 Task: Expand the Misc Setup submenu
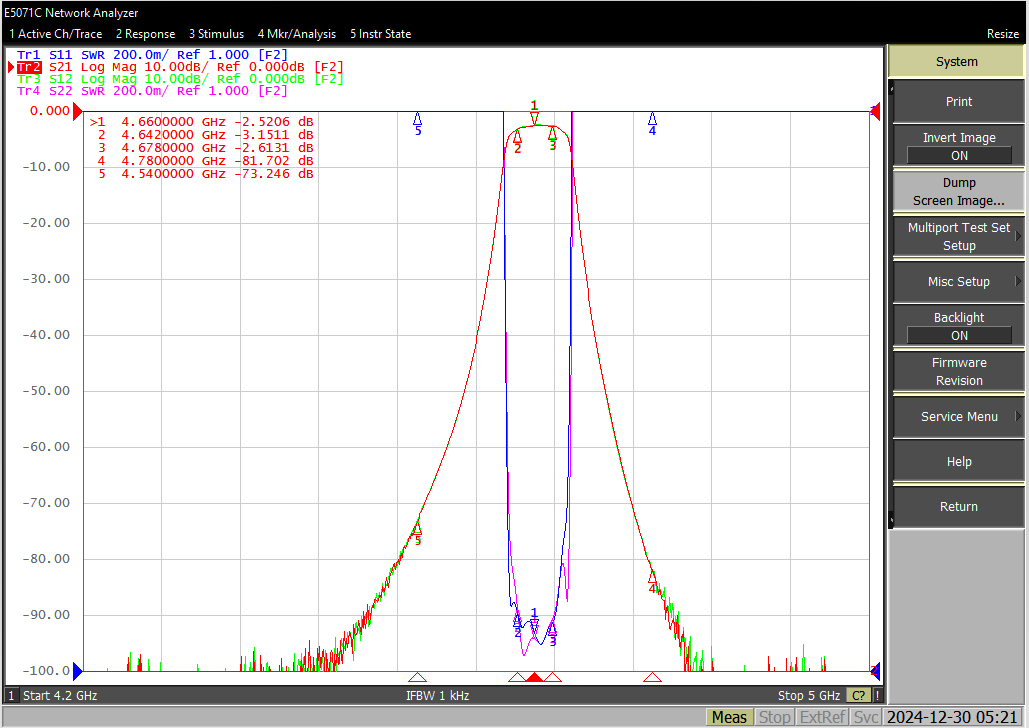pos(959,282)
